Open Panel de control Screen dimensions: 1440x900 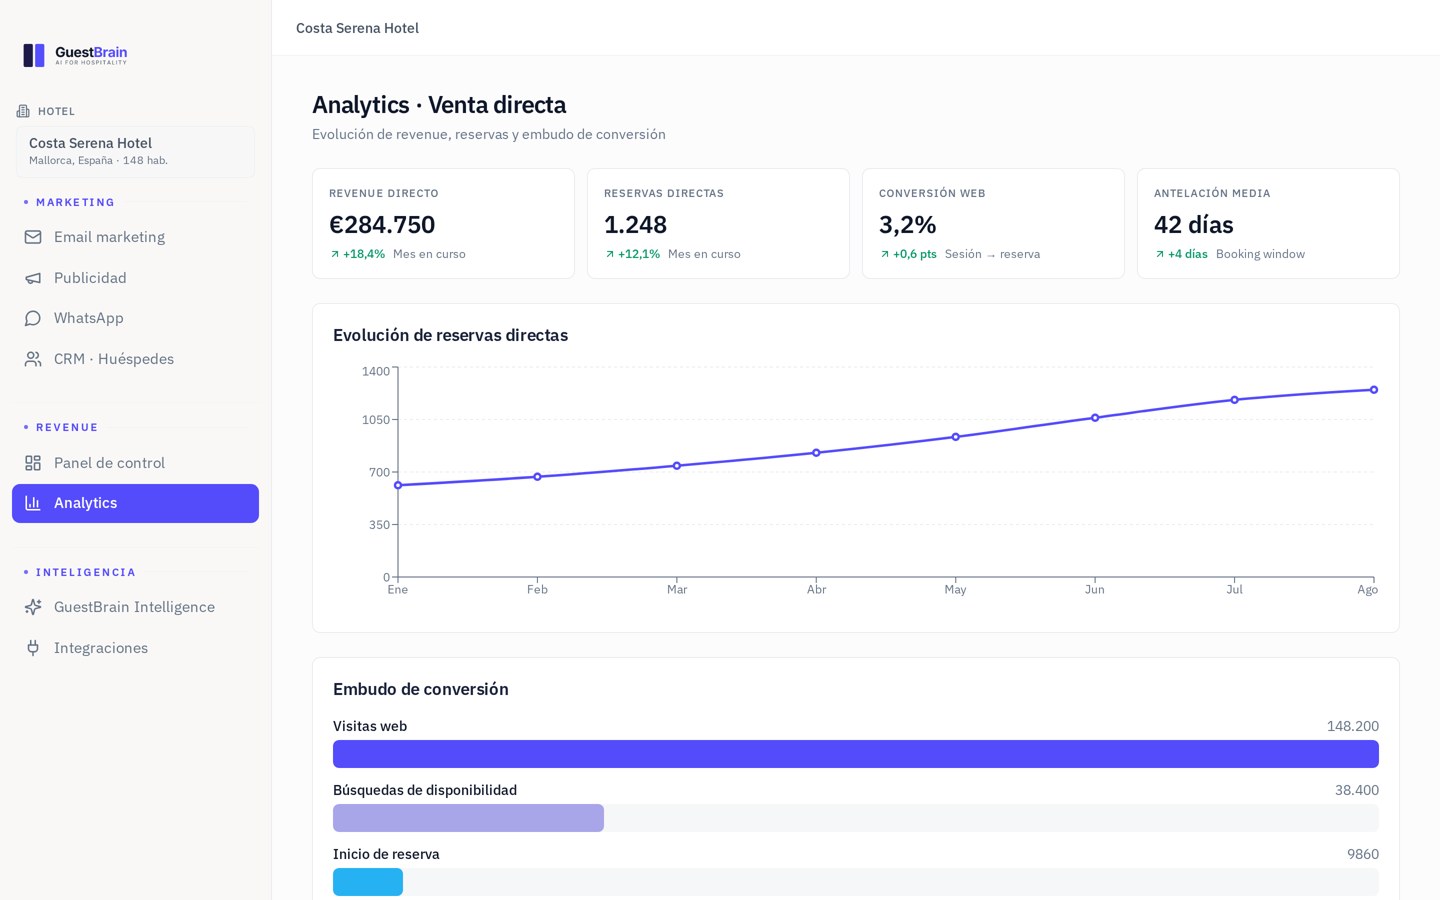135,463
